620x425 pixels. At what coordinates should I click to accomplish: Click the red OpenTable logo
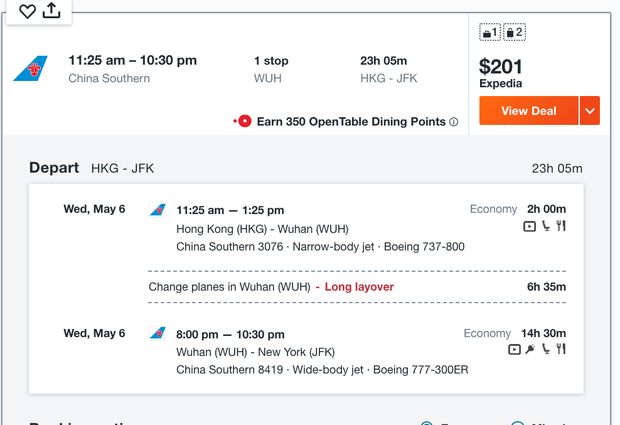click(243, 122)
